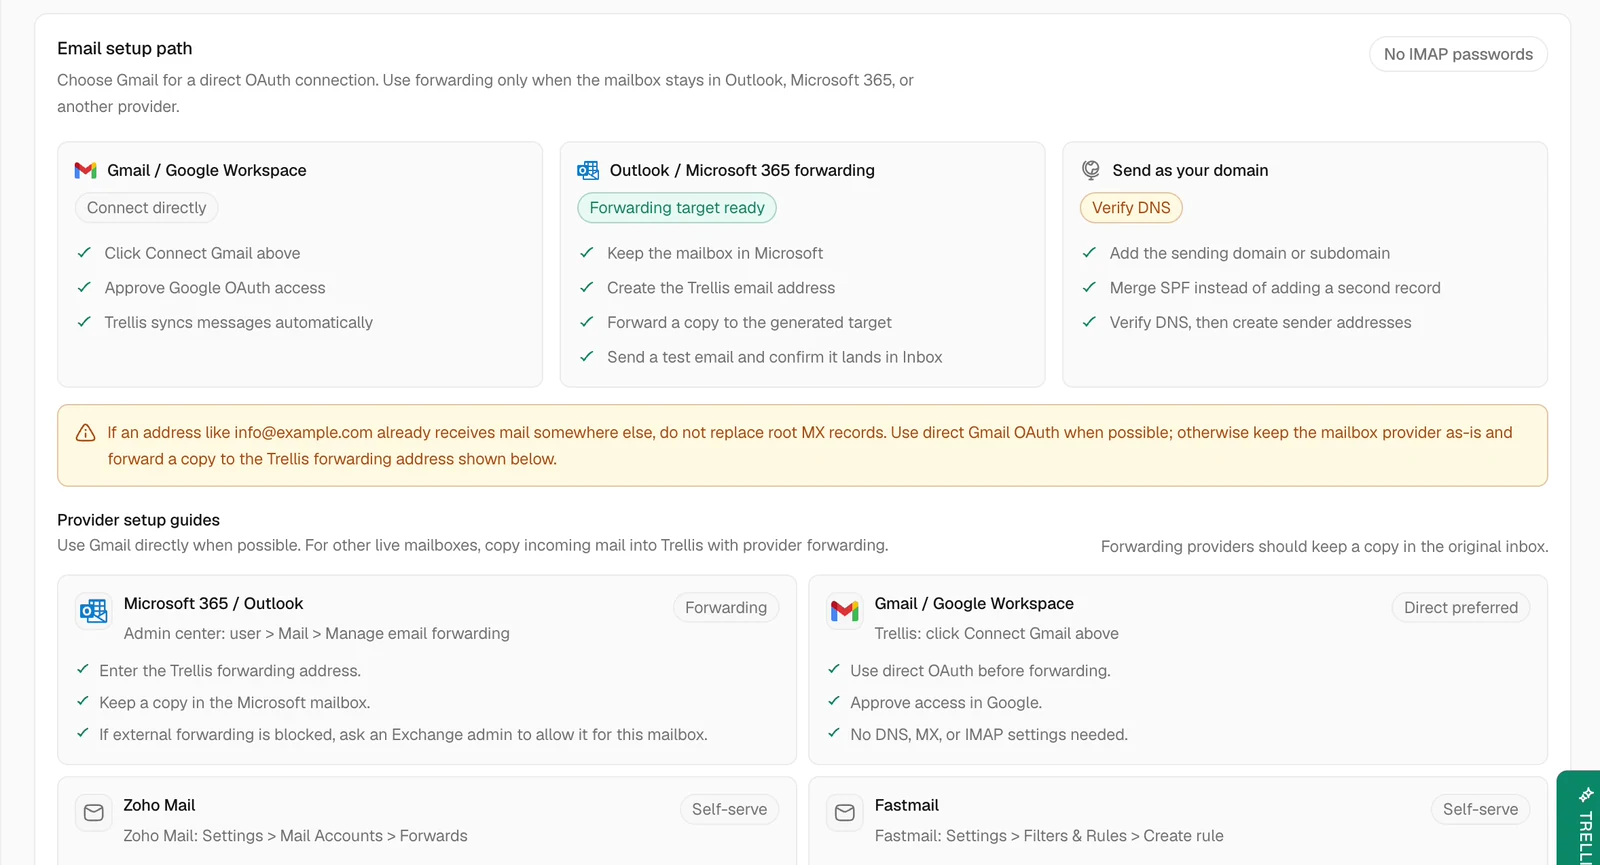Click Verify DNS, then create sender addresses step
Image resolution: width=1600 pixels, height=865 pixels.
point(1260,323)
